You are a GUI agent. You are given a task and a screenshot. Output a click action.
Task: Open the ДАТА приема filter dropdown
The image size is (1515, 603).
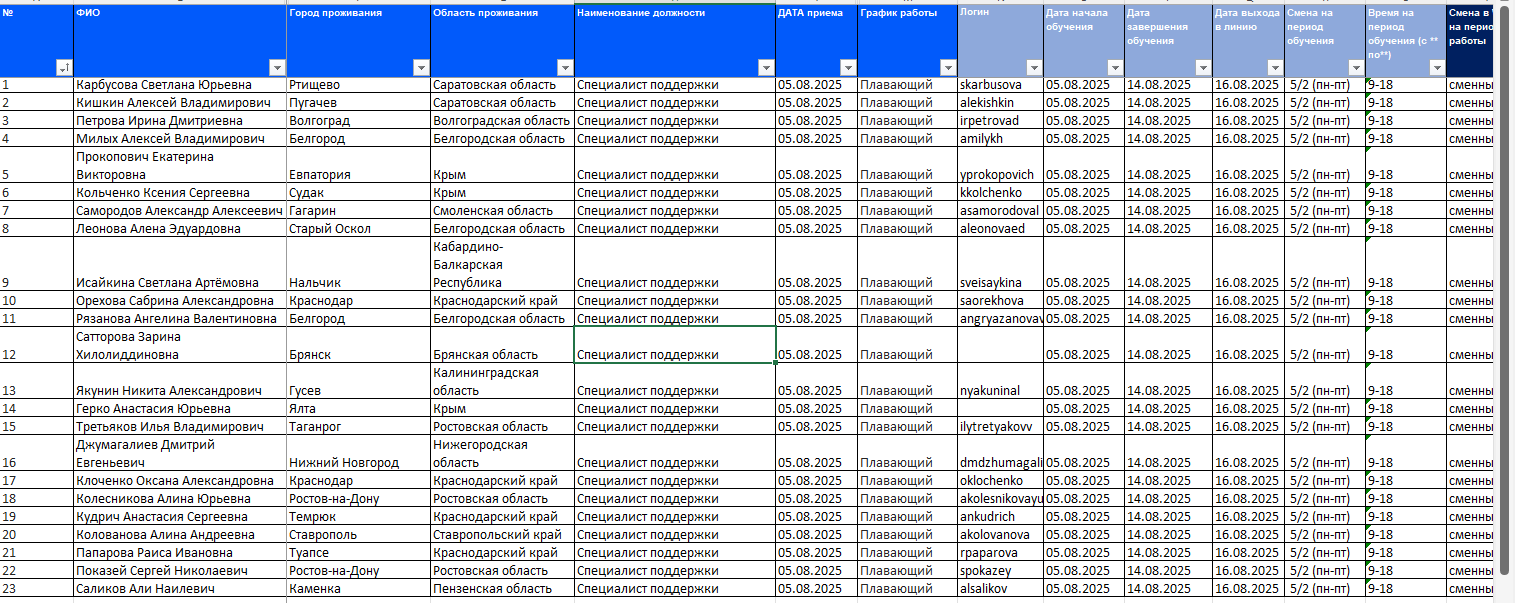click(x=848, y=67)
